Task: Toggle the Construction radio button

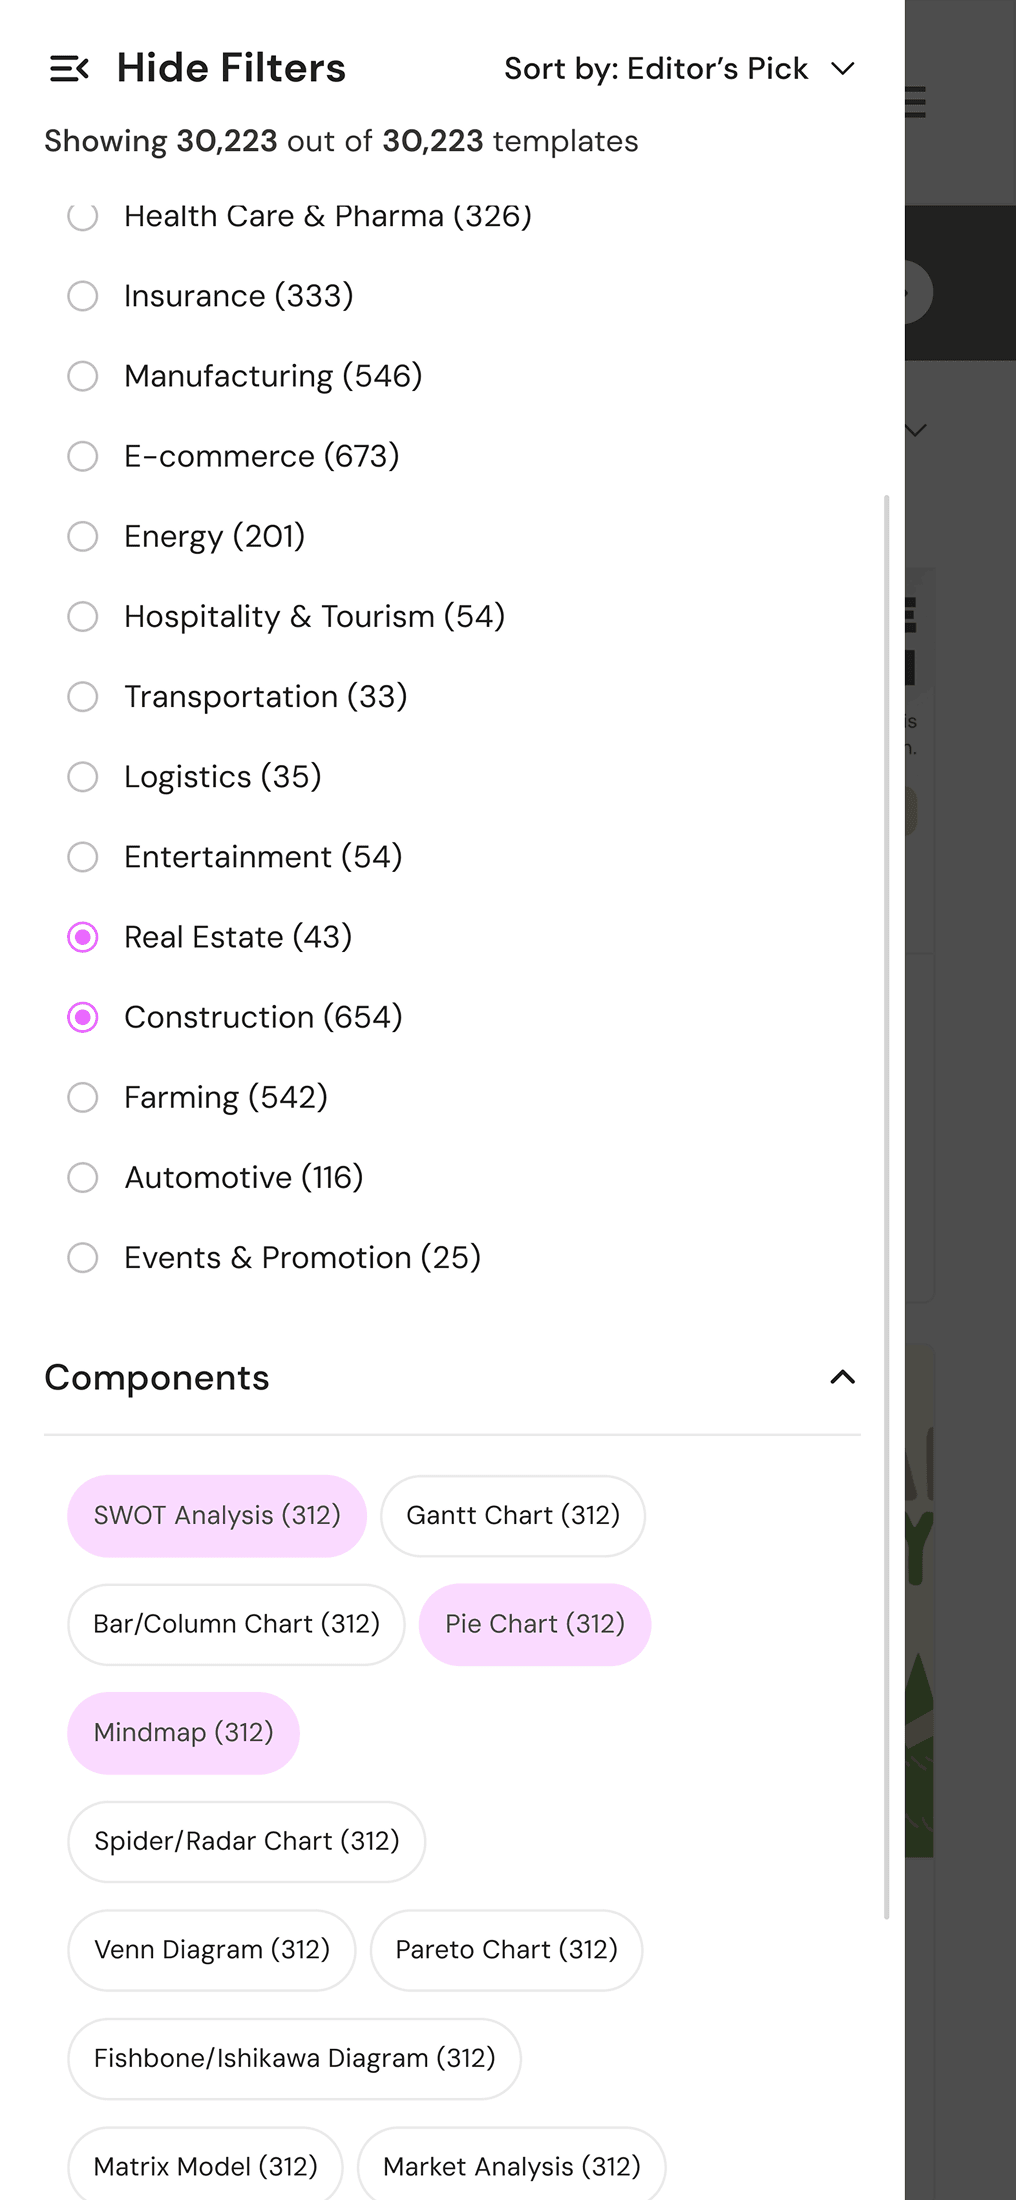Action: tap(83, 1017)
